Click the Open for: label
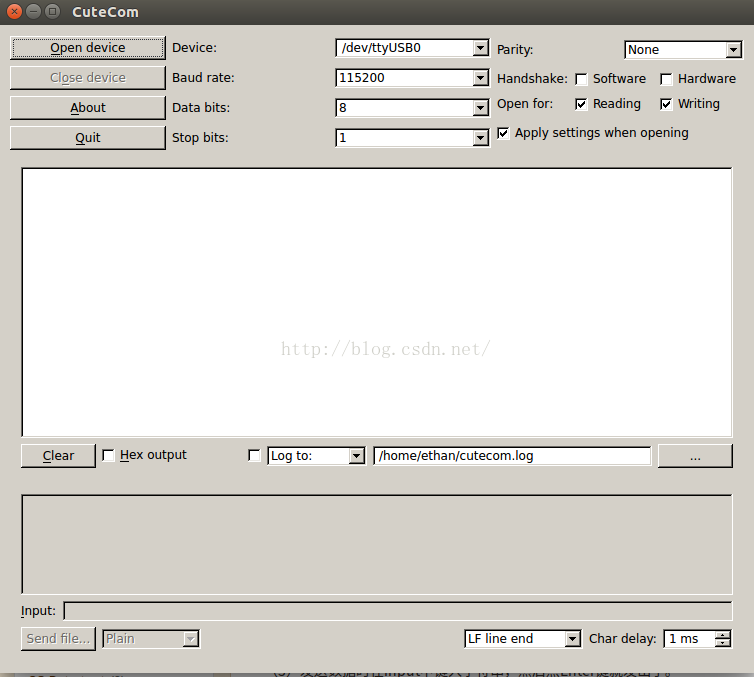This screenshot has width=754, height=677. 525,104
